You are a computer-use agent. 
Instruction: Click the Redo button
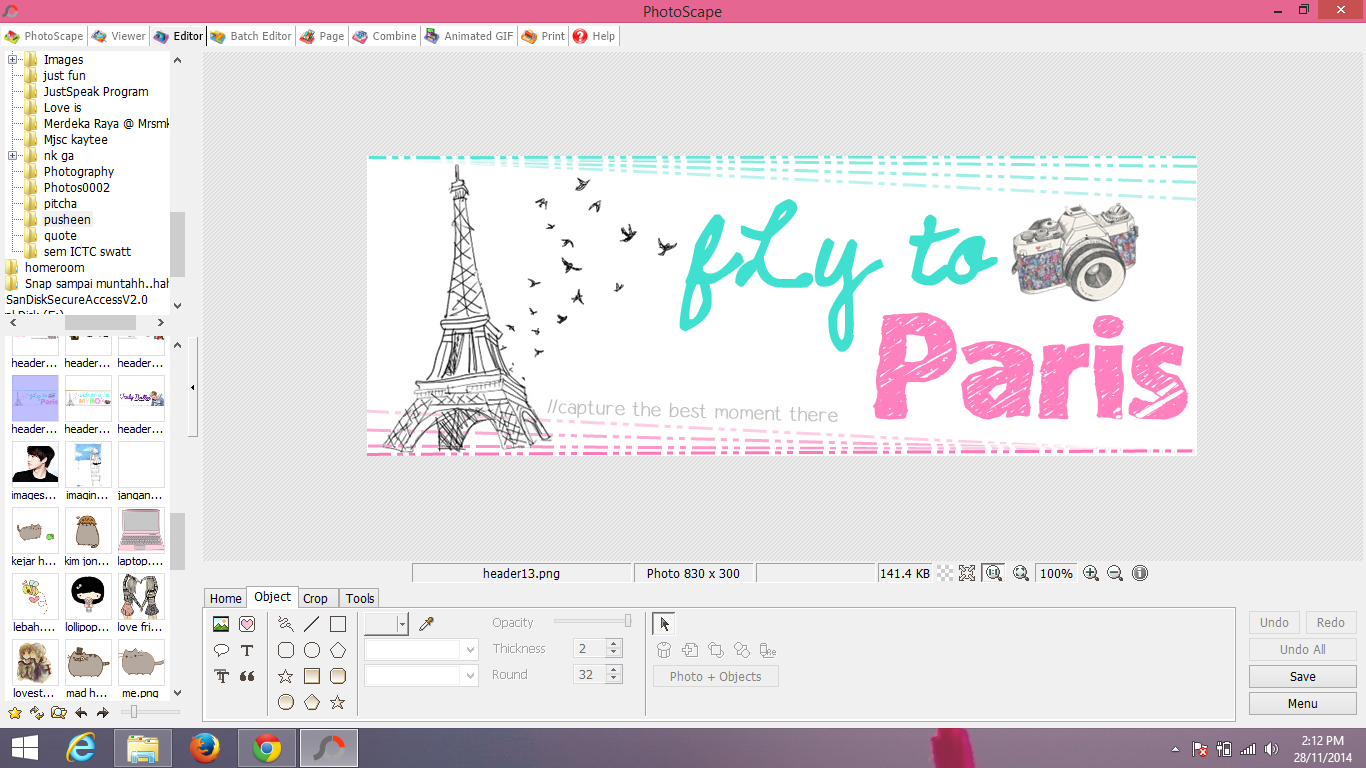coord(1330,622)
